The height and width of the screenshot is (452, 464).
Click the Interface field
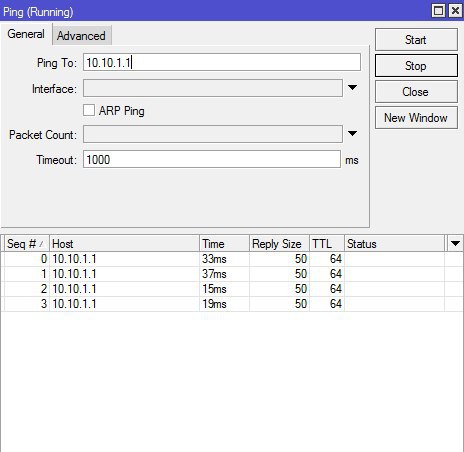pos(213,88)
